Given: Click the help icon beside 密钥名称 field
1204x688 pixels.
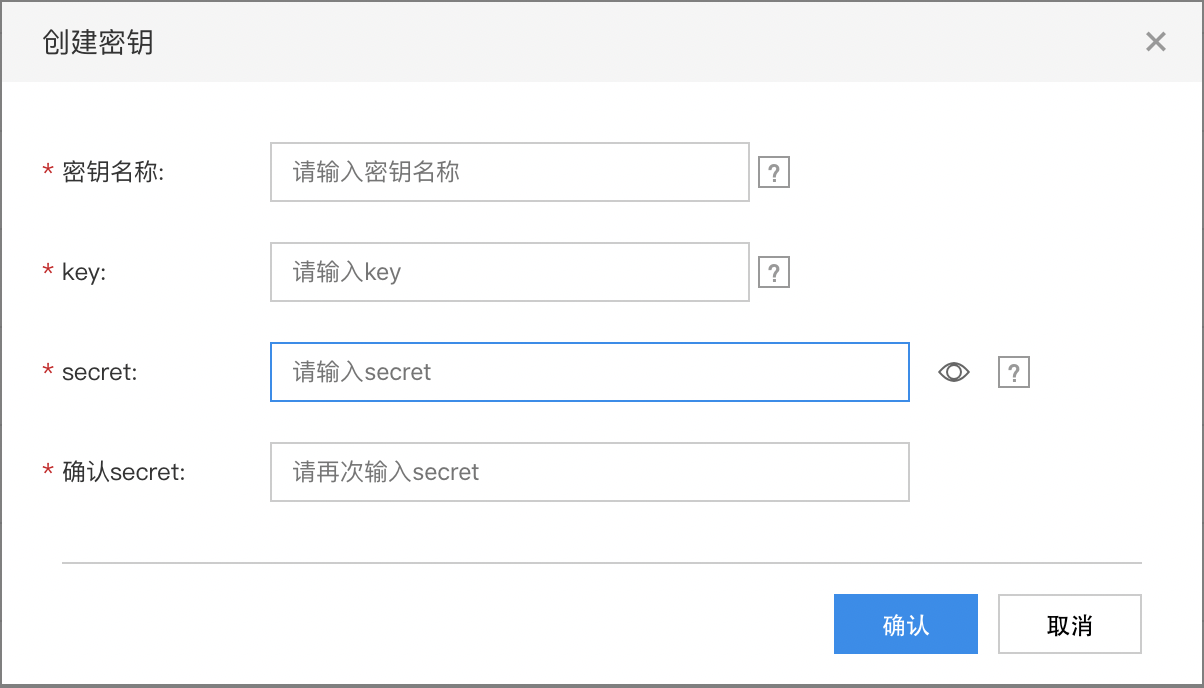Looking at the screenshot, I should coord(774,172).
